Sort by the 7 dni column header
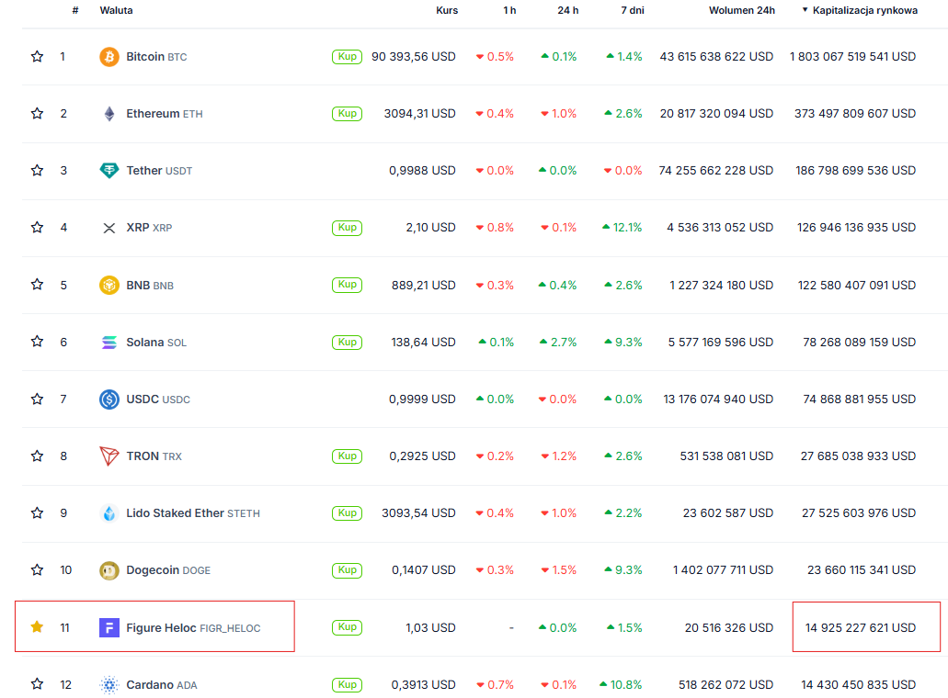The image size is (948, 698). tap(632, 10)
